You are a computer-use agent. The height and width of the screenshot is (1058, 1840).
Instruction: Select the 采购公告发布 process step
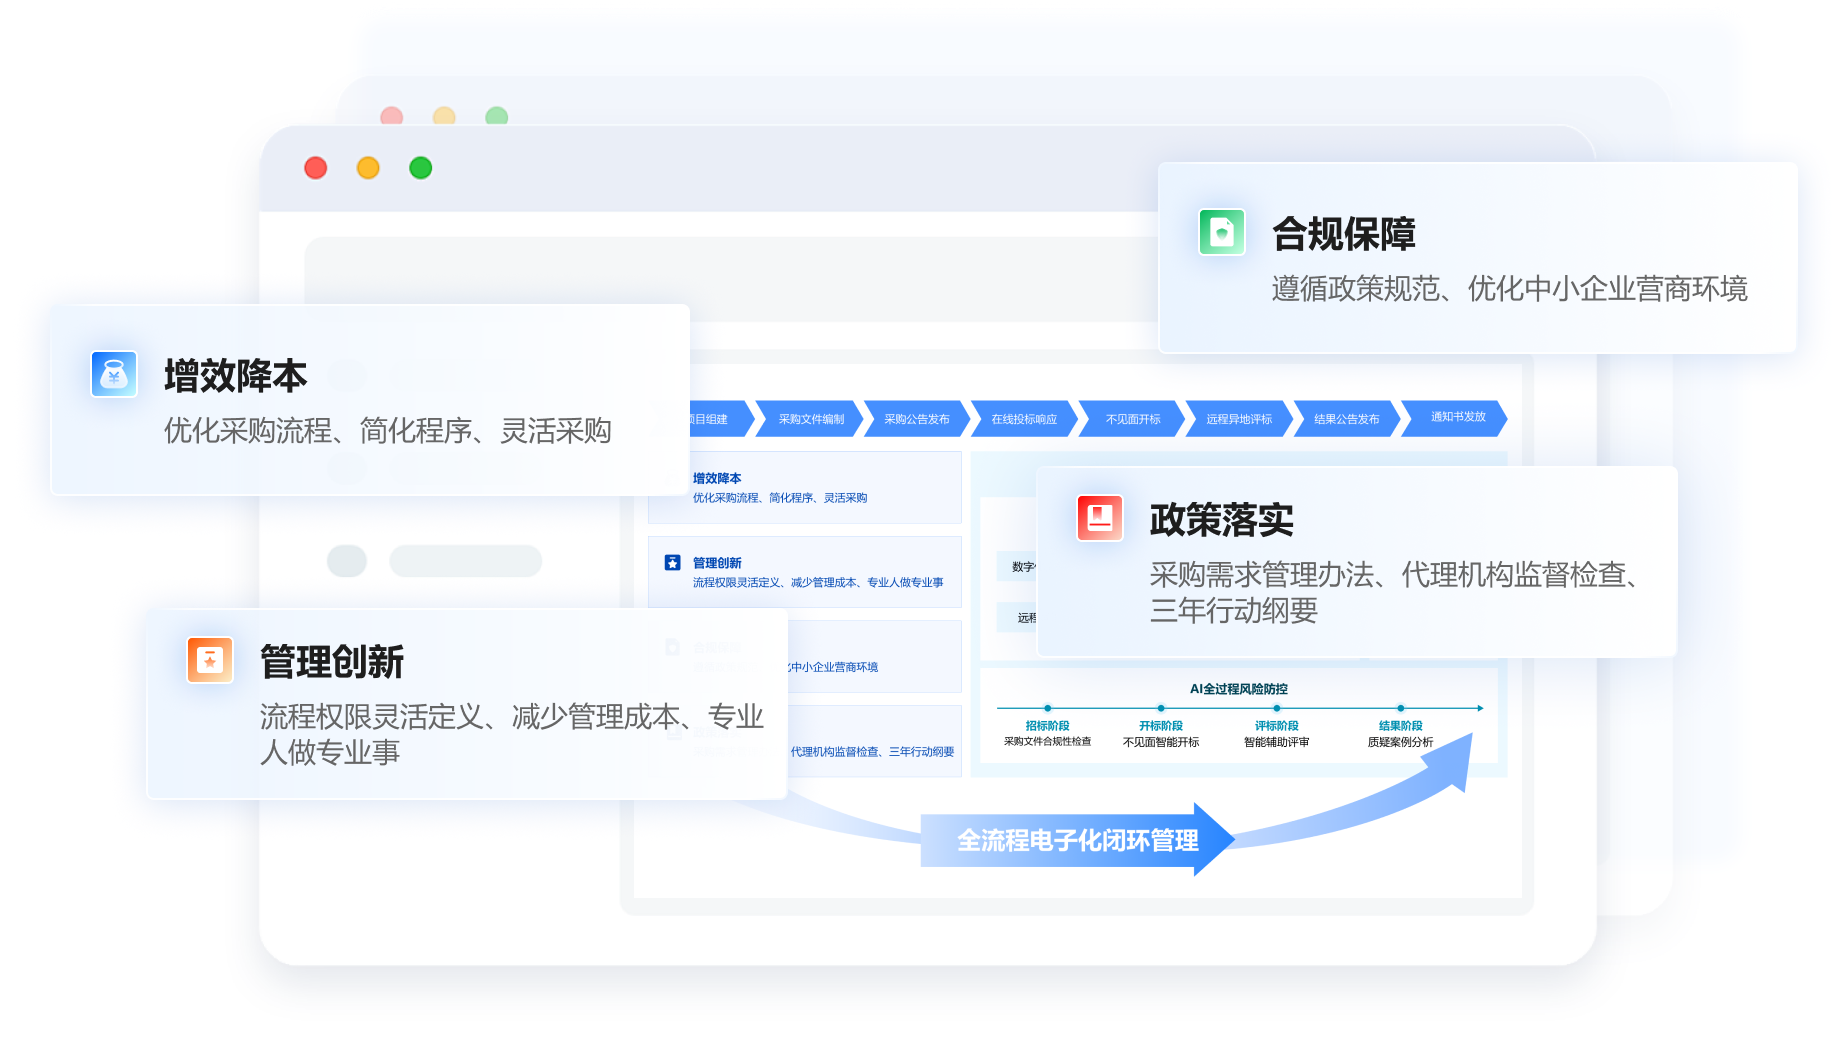(x=917, y=419)
